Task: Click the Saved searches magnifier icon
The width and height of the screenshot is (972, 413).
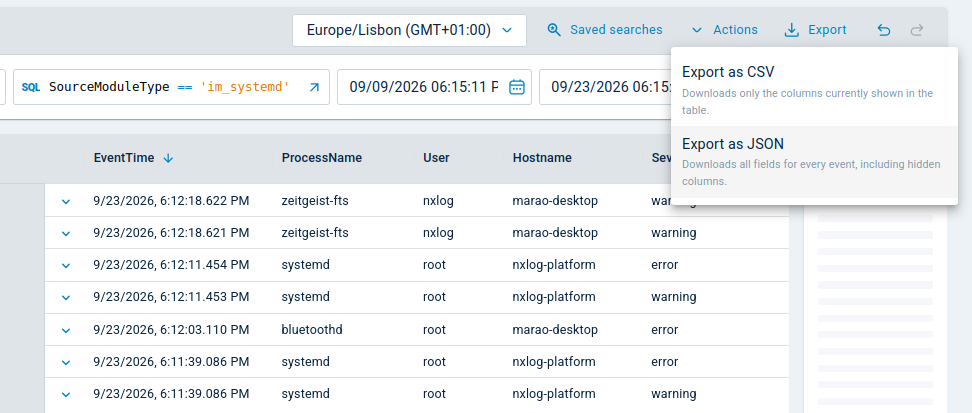Action: click(554, 30)
